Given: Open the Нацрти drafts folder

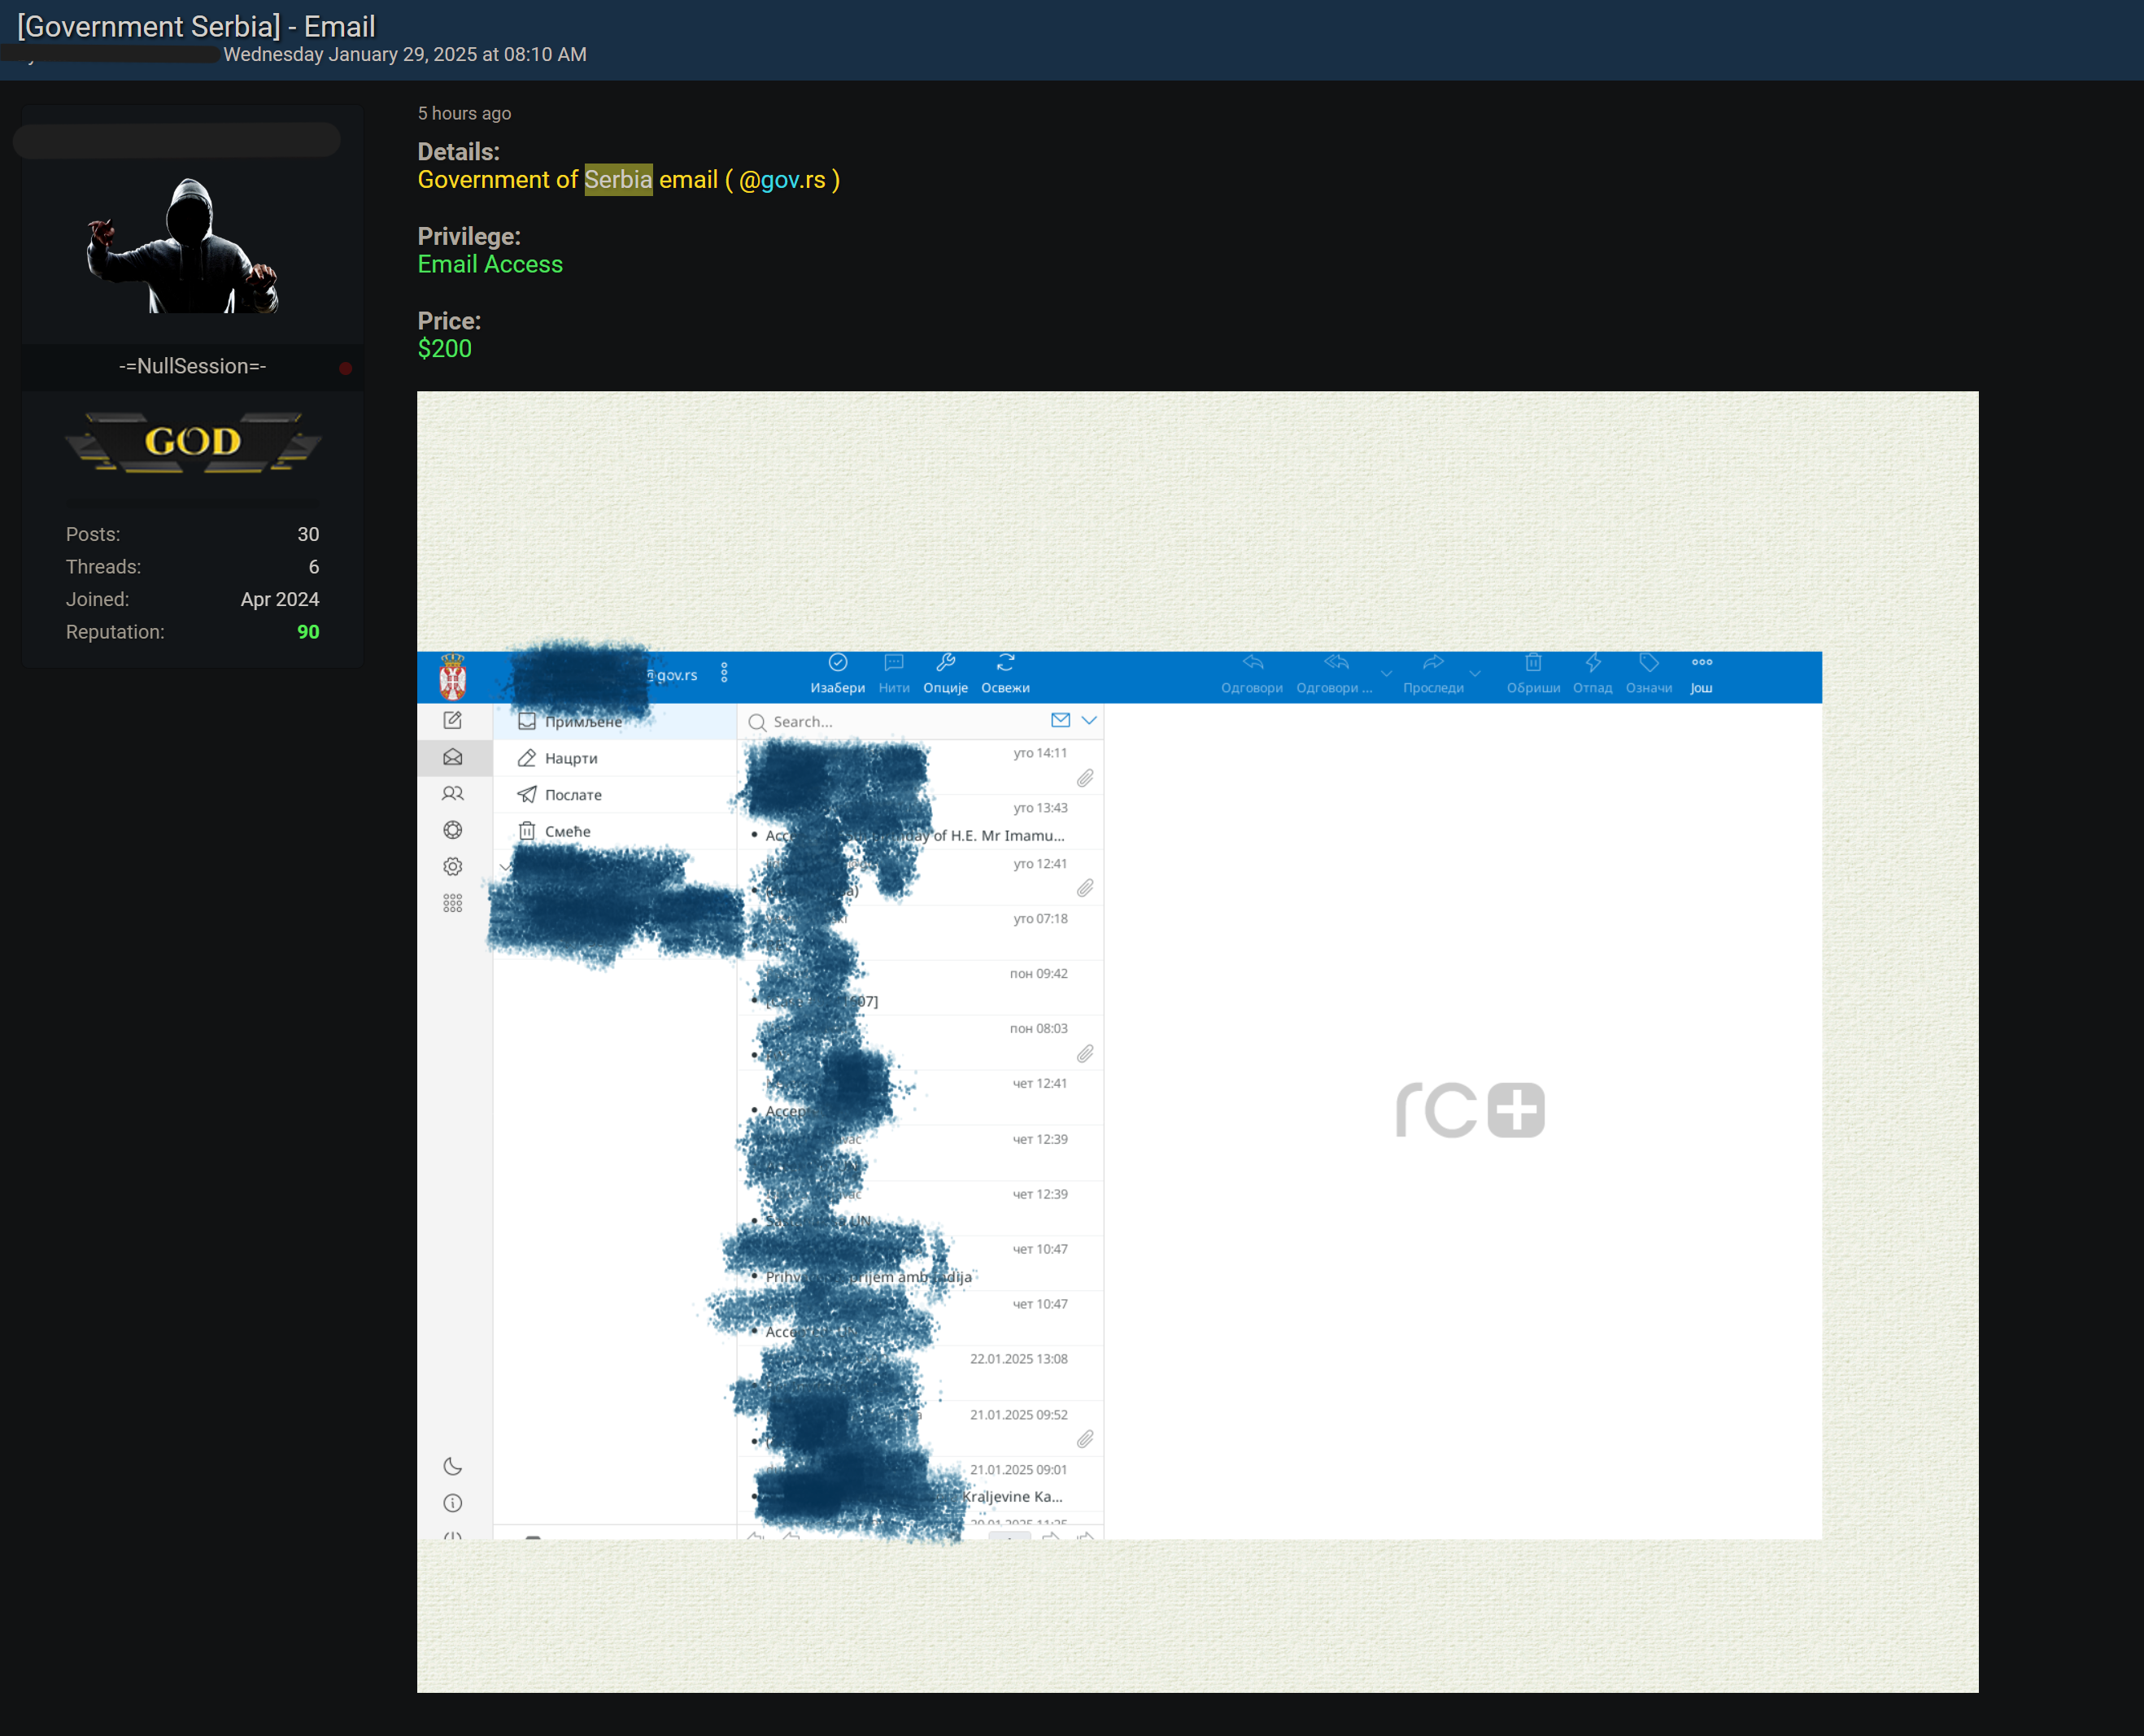Looking at the screenshot, I should pos(615,758).
